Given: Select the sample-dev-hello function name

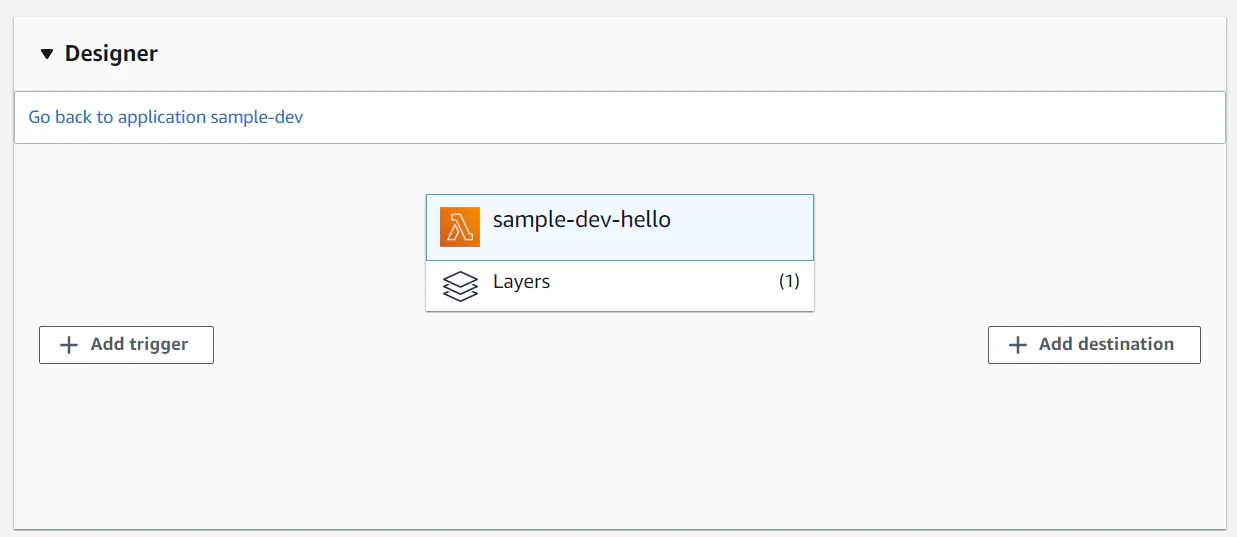Looking at the screenshot, I should pyautogui.click(x=582, y=219).
